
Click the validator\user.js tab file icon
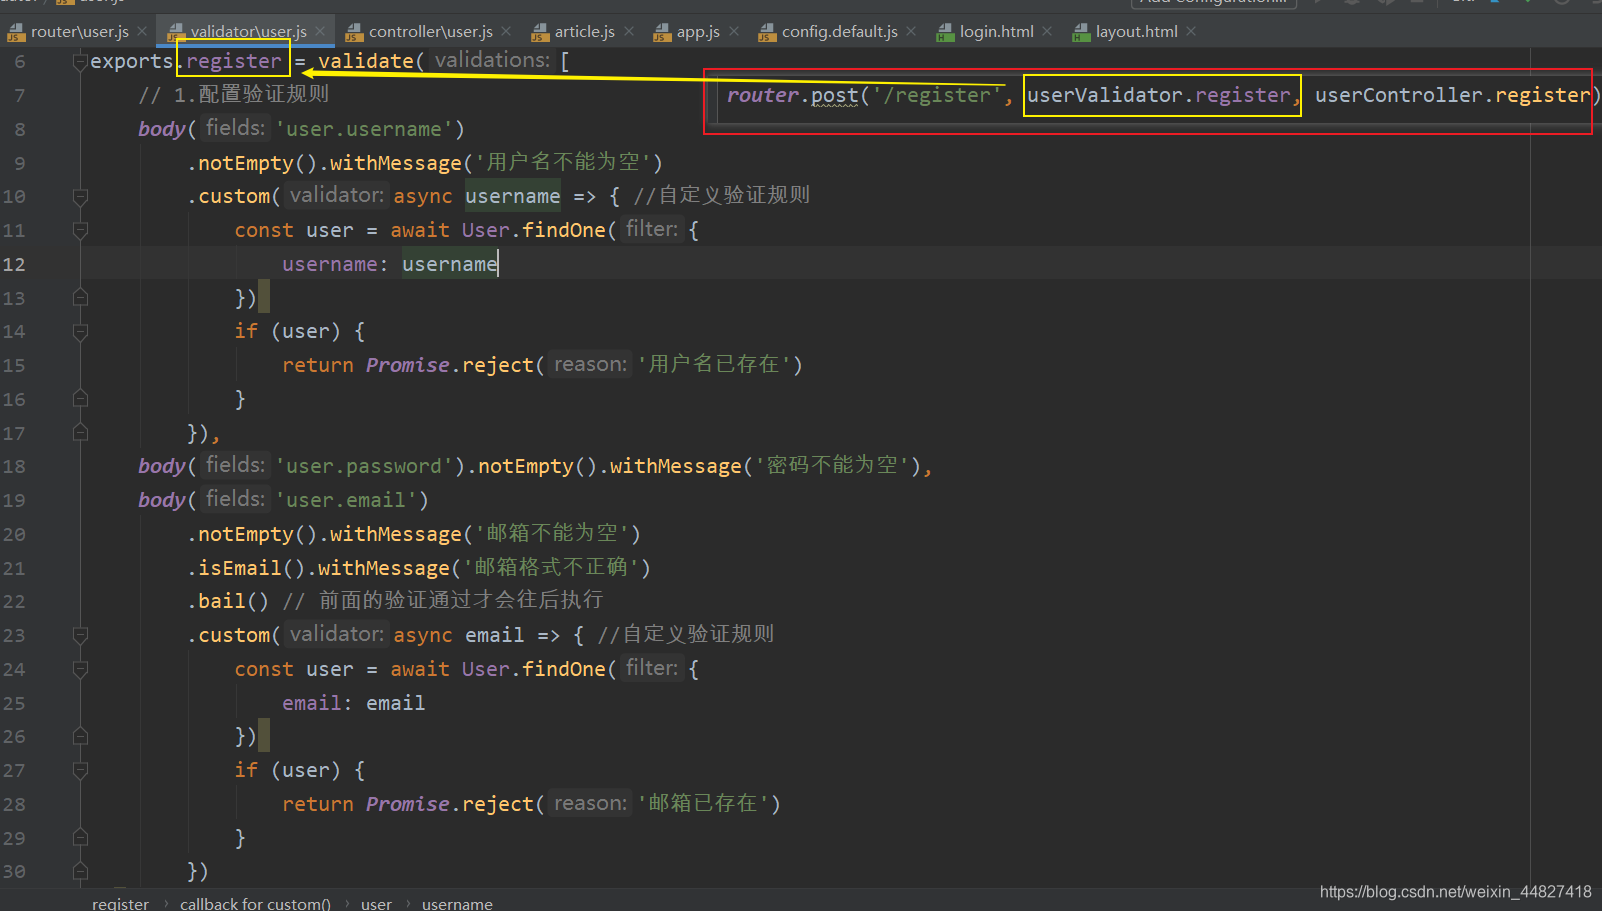click(x=176, y=33)
